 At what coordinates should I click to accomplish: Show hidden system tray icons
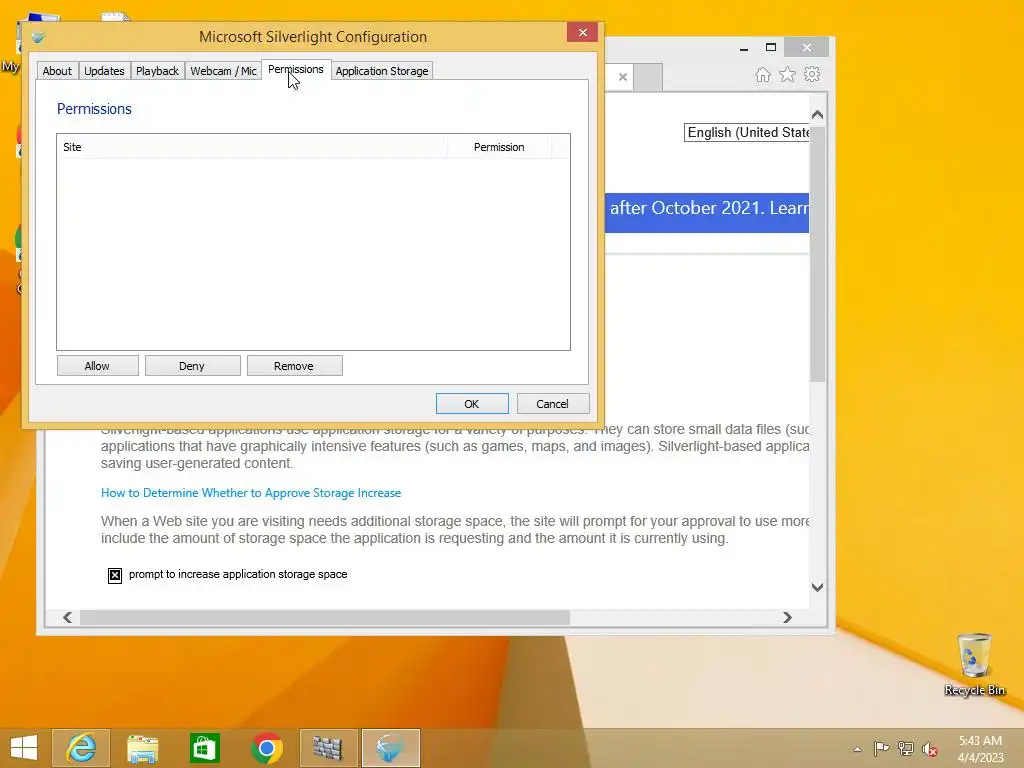857,749
